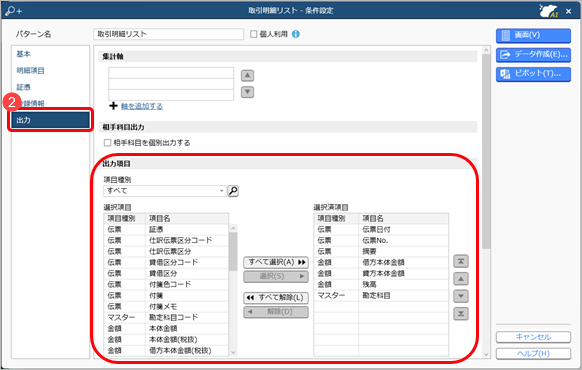
Task: Select 摘要 row in 選択済項目
Action: click(381, 251)
